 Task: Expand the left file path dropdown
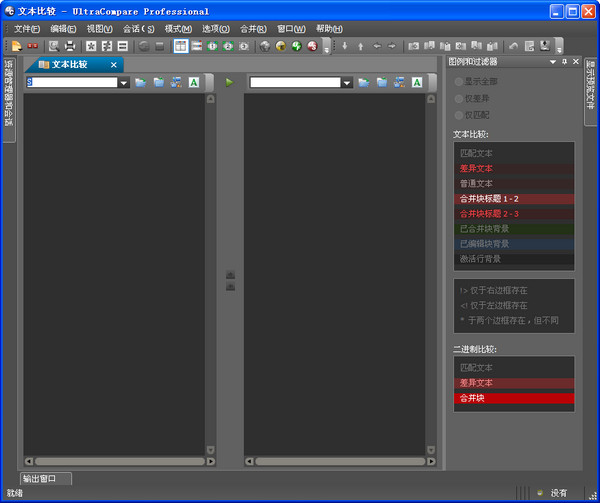pos(124,82)
